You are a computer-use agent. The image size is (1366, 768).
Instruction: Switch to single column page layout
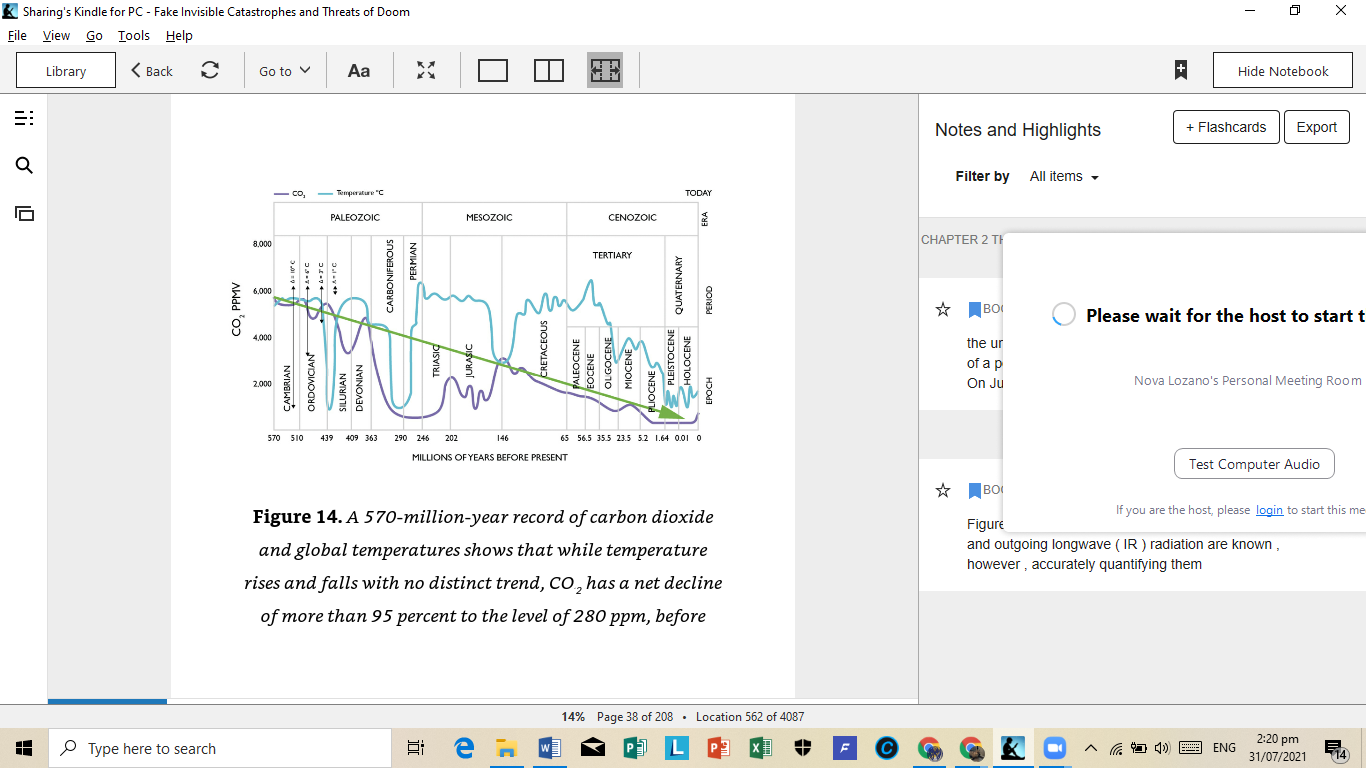pos(493,71)
